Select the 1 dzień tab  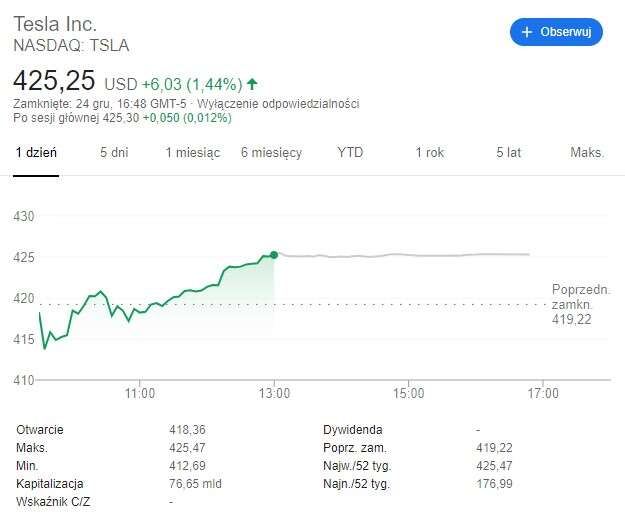(x=36, y=153)
